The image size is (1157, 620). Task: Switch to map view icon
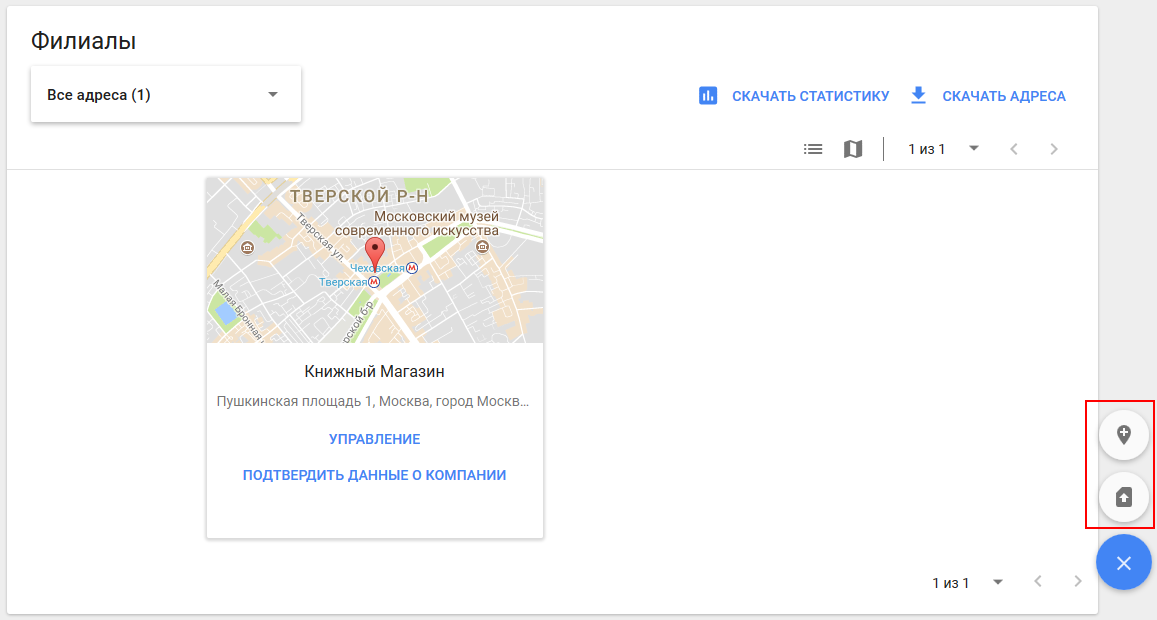(853, 149)
